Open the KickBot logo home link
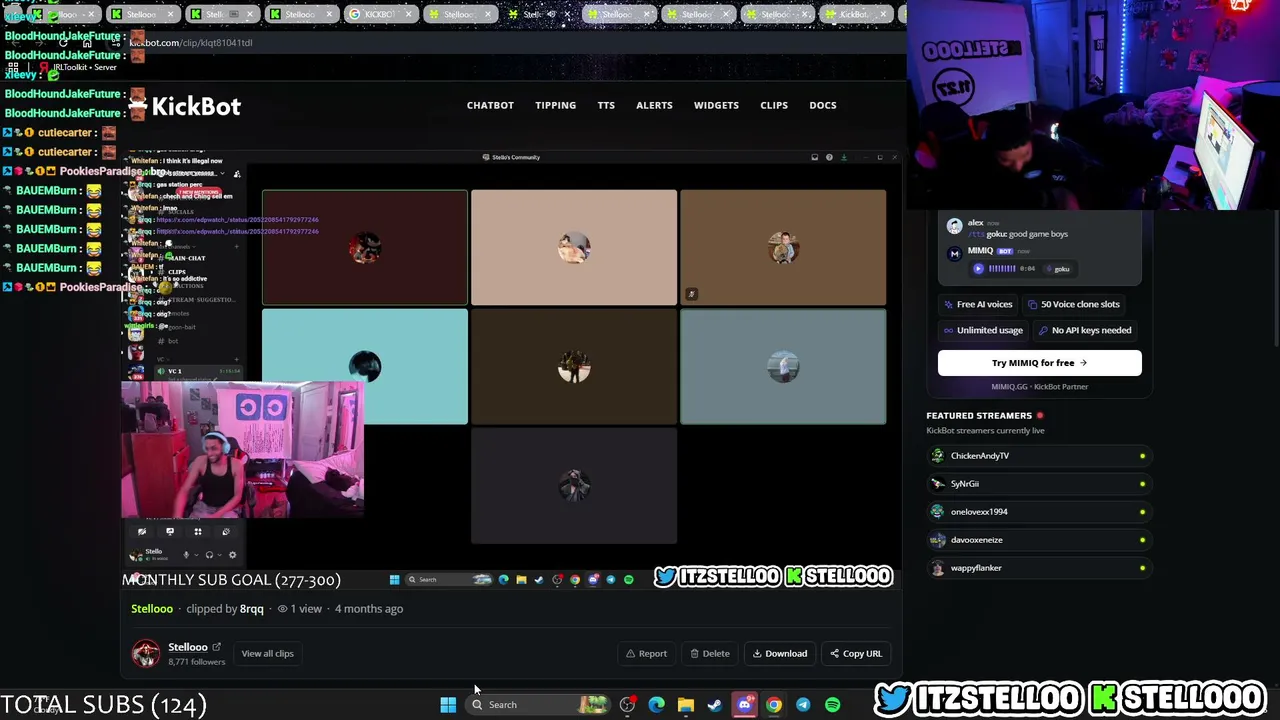The width and height of the screenshot is (1280, 720). 186,106
